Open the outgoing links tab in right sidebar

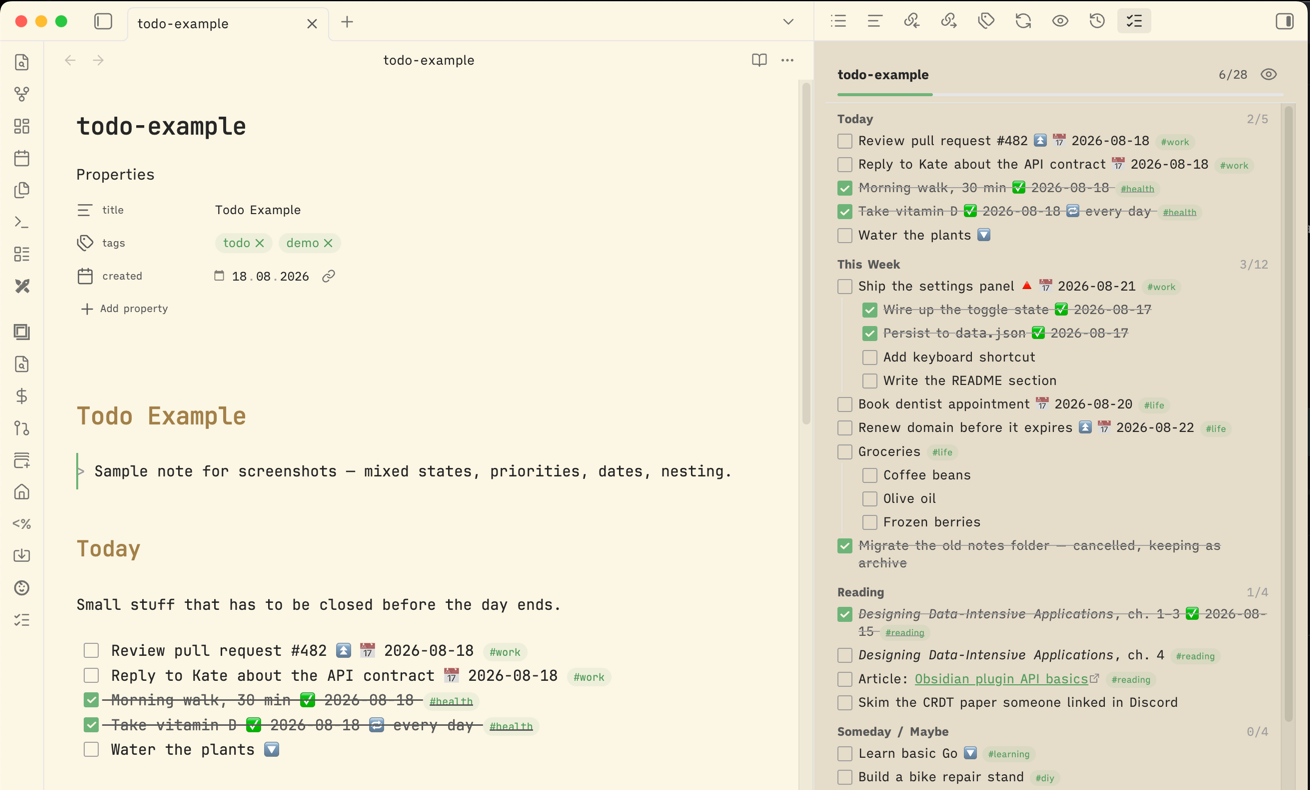point(949,21)
